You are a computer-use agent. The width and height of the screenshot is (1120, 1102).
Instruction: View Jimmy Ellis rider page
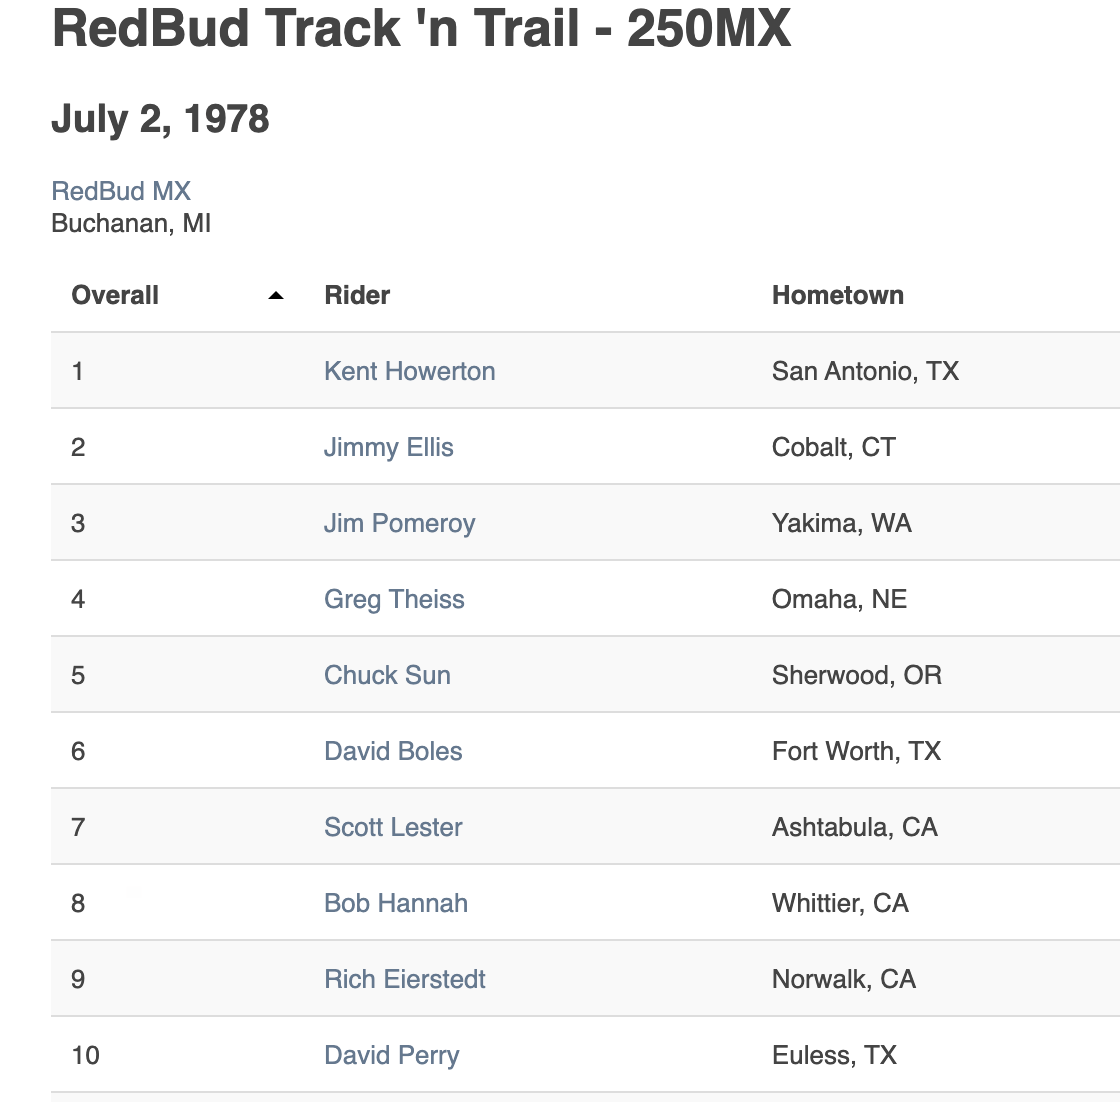point(388,448)
